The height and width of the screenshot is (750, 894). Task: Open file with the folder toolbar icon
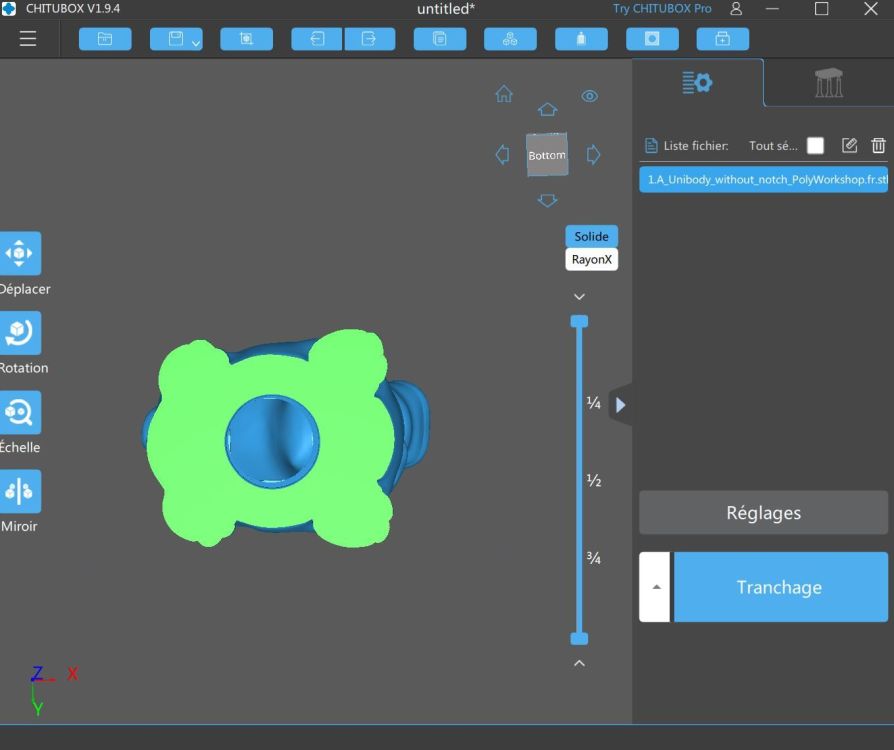105,39
